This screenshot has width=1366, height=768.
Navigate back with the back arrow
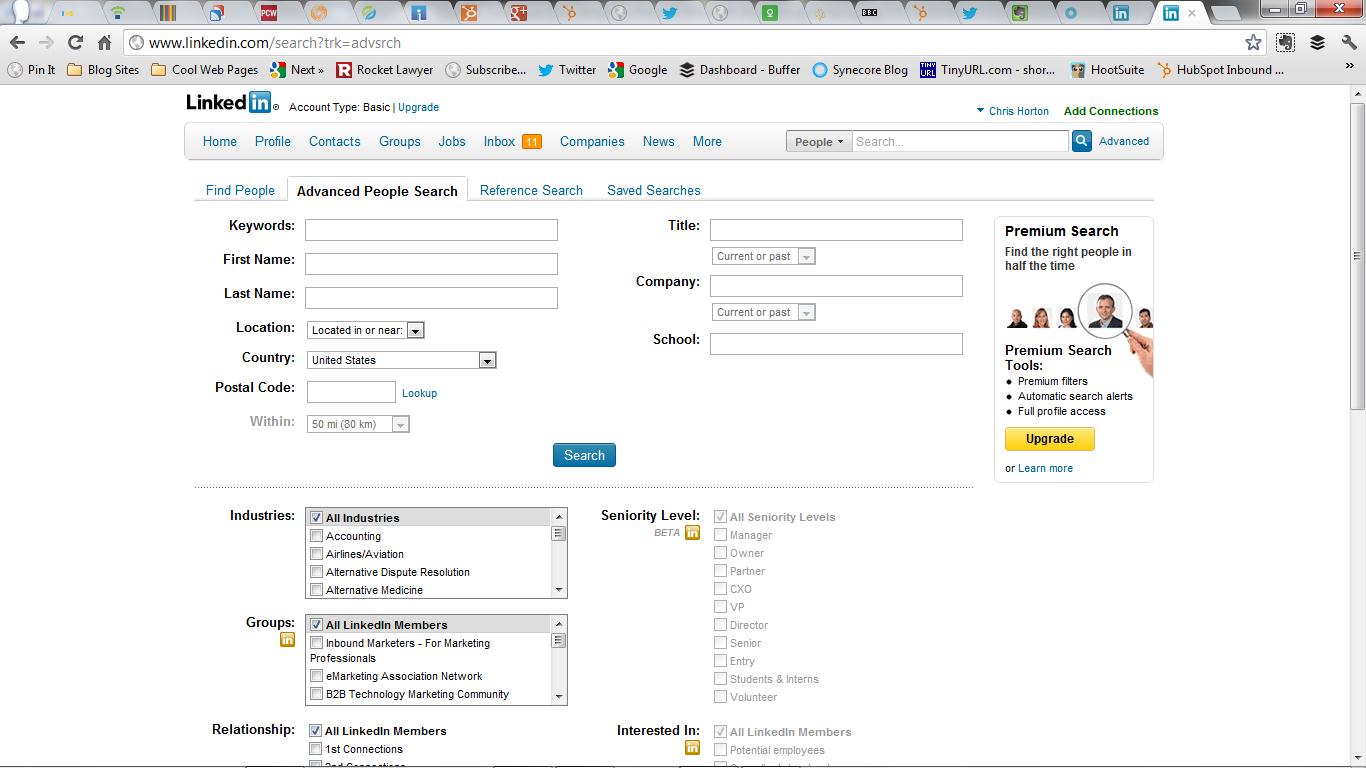17,43
